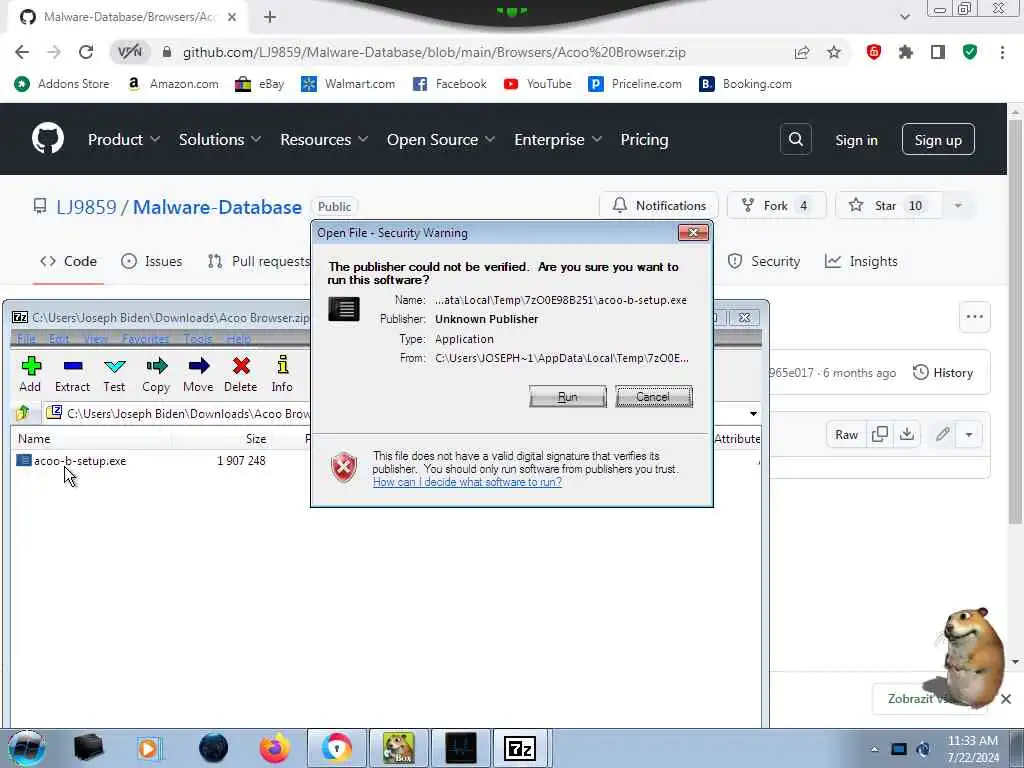Expand the edit options dropdown arrow
1024x768 pixels.
point(968,434)
